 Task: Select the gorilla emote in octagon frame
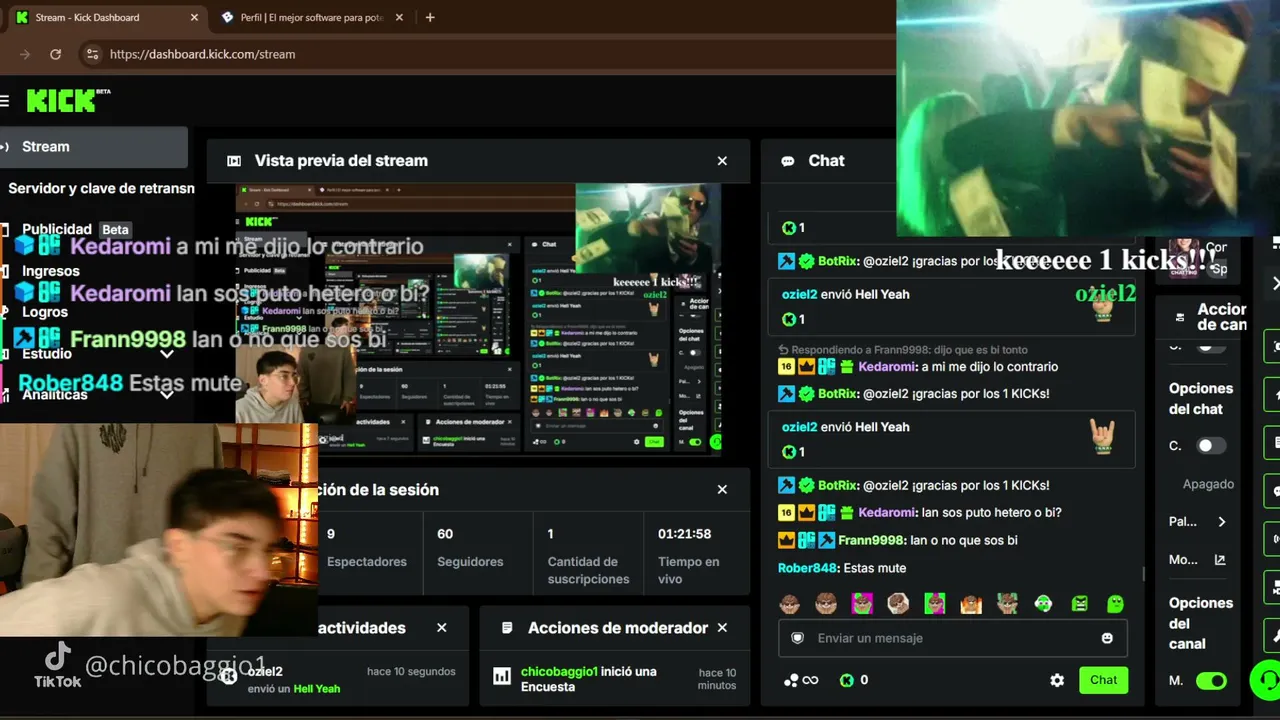[898, 604]
